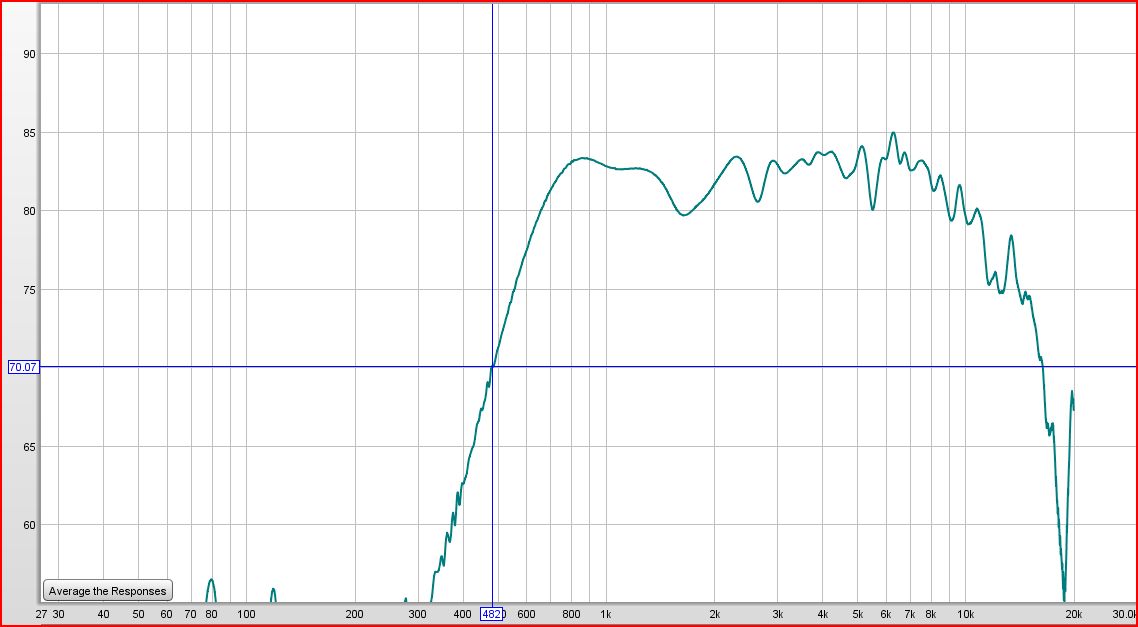Click the Average the Responses button
This screenshot has height=627, width=1138.
coord(108,591)
